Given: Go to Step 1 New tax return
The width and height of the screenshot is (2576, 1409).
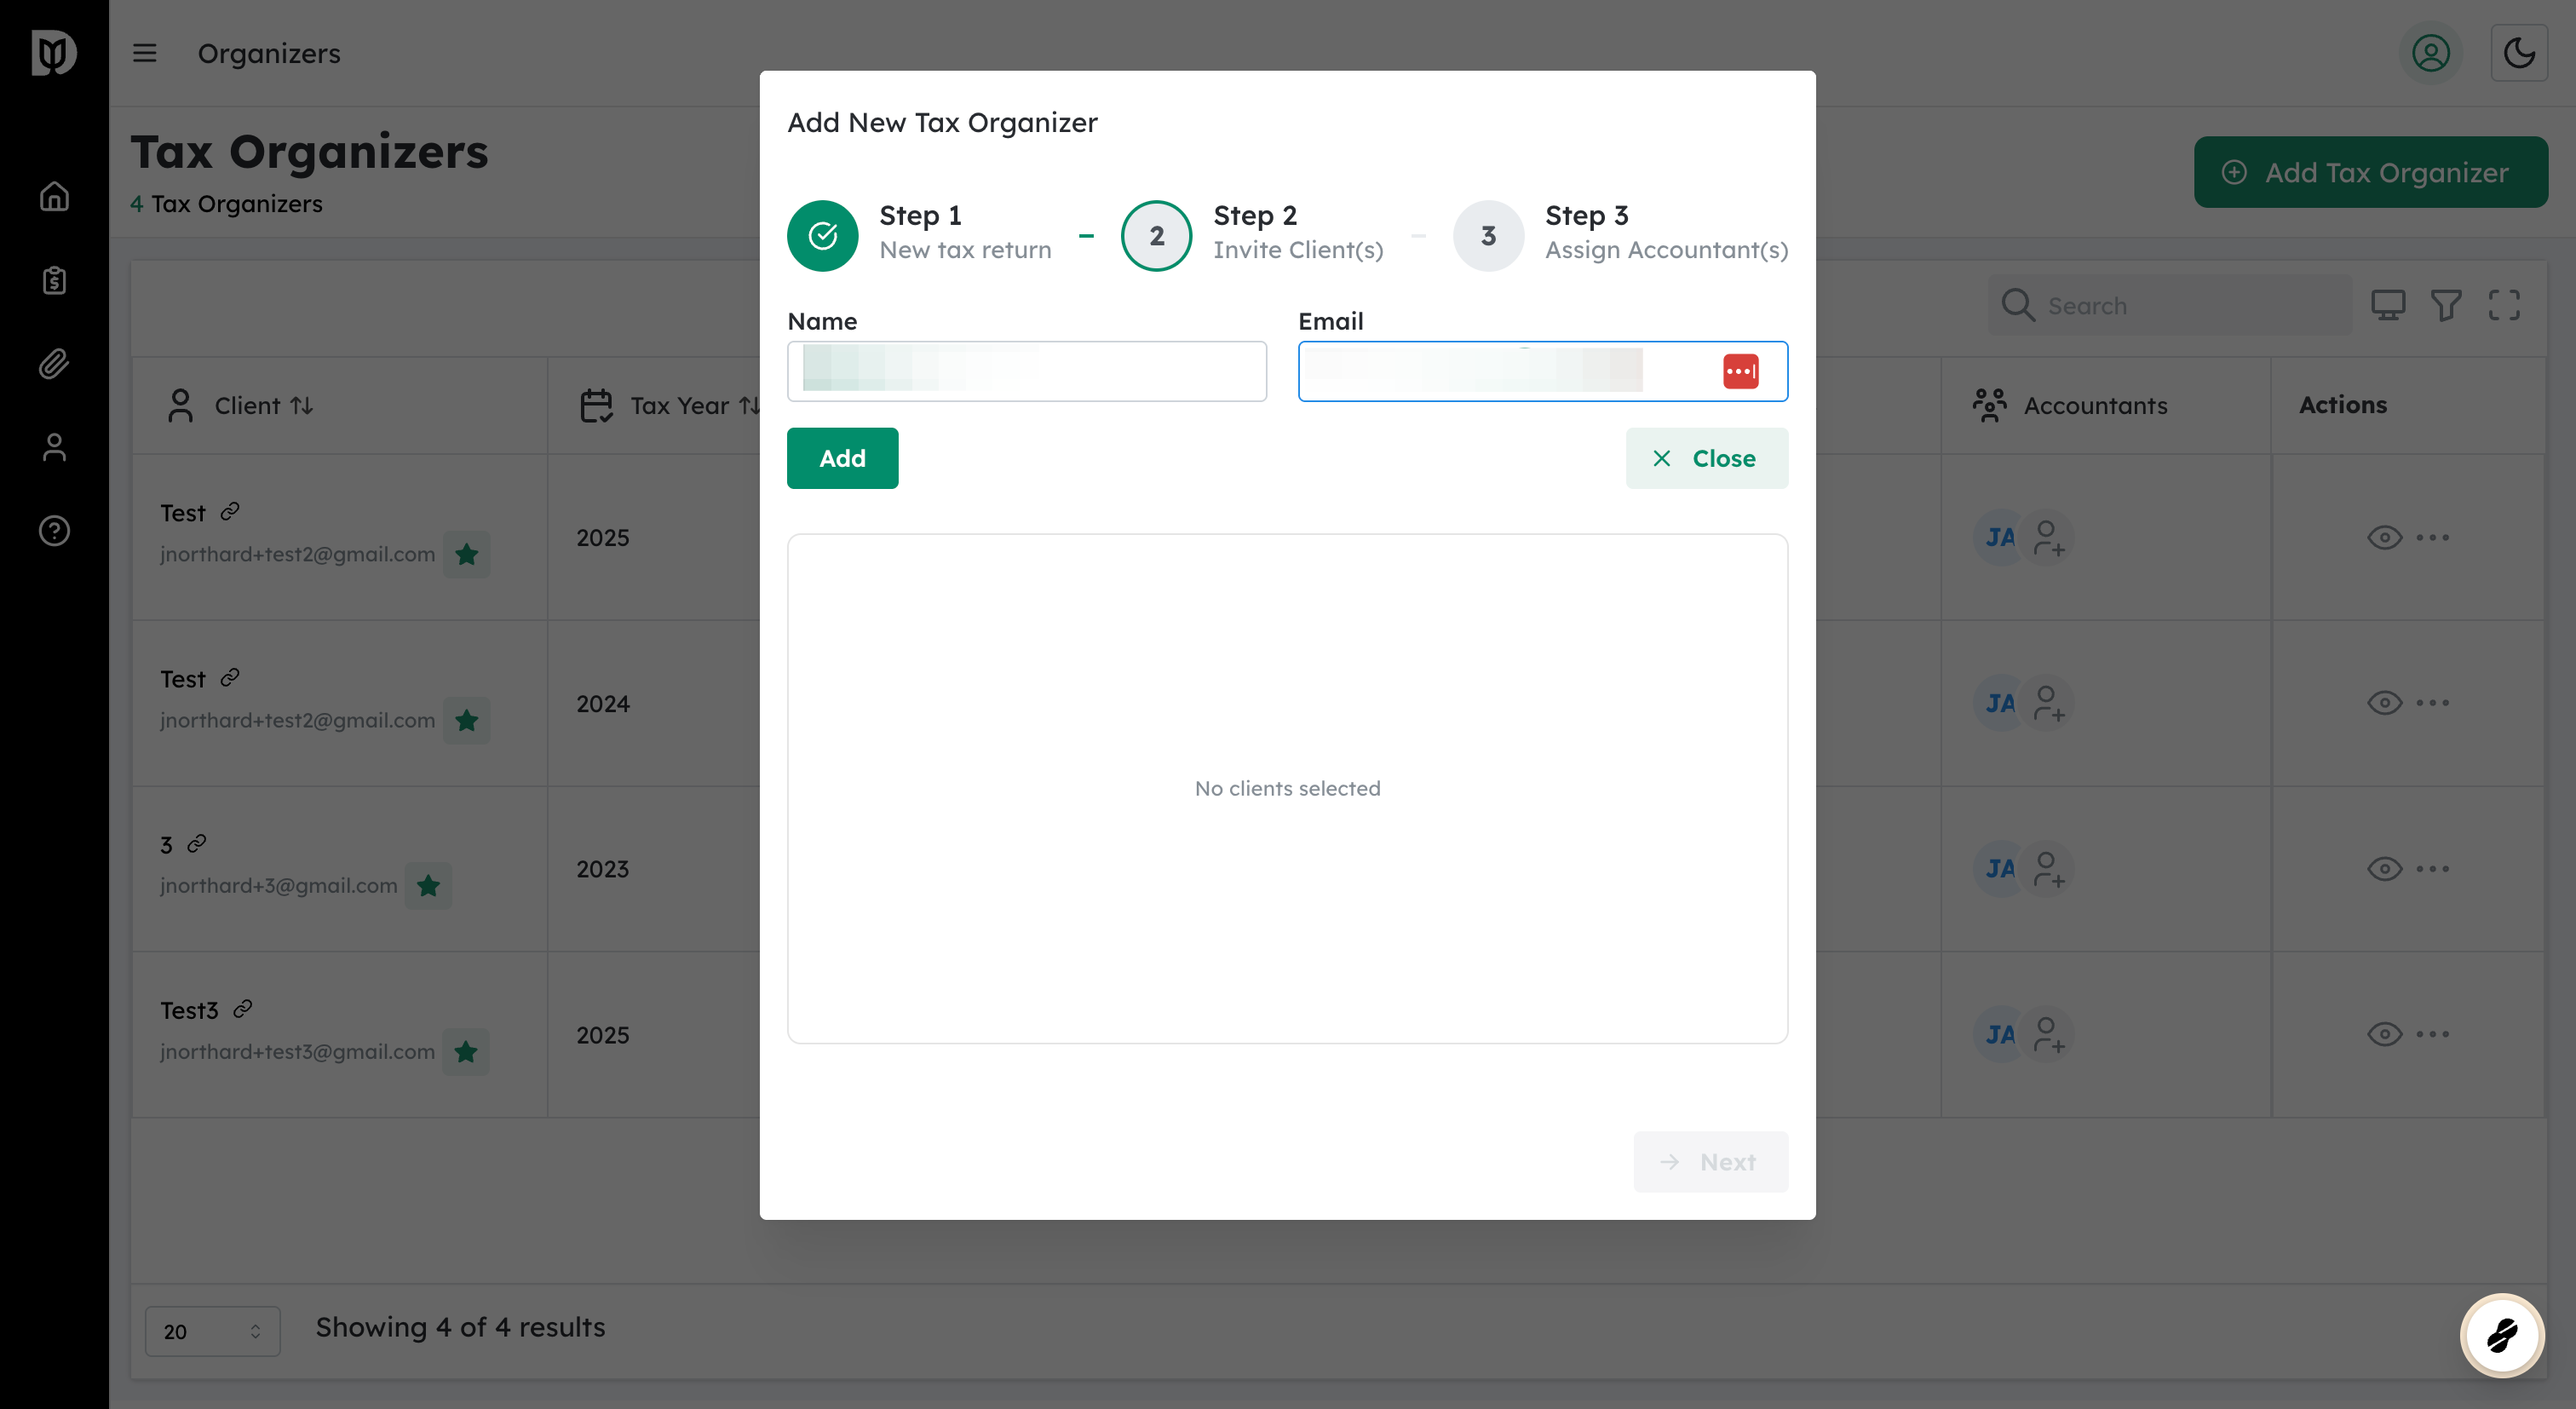Looking at the screenshot, I should [x=822, y=236].
